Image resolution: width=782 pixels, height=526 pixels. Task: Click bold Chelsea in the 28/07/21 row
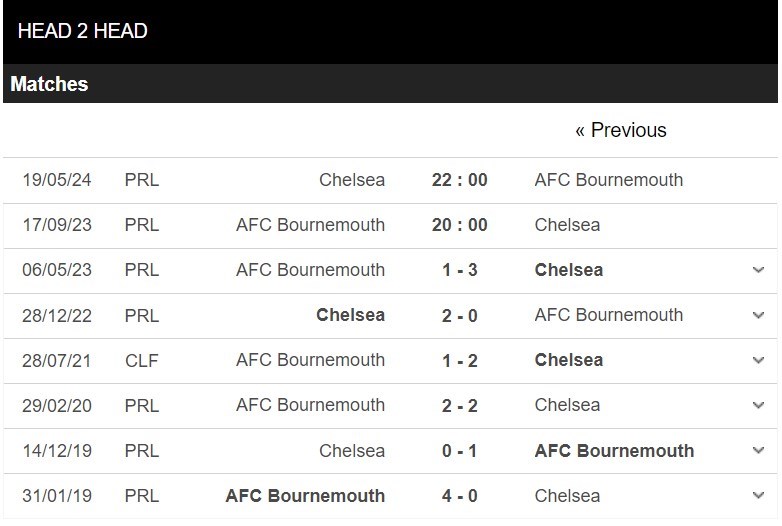(x=569, y=360)
